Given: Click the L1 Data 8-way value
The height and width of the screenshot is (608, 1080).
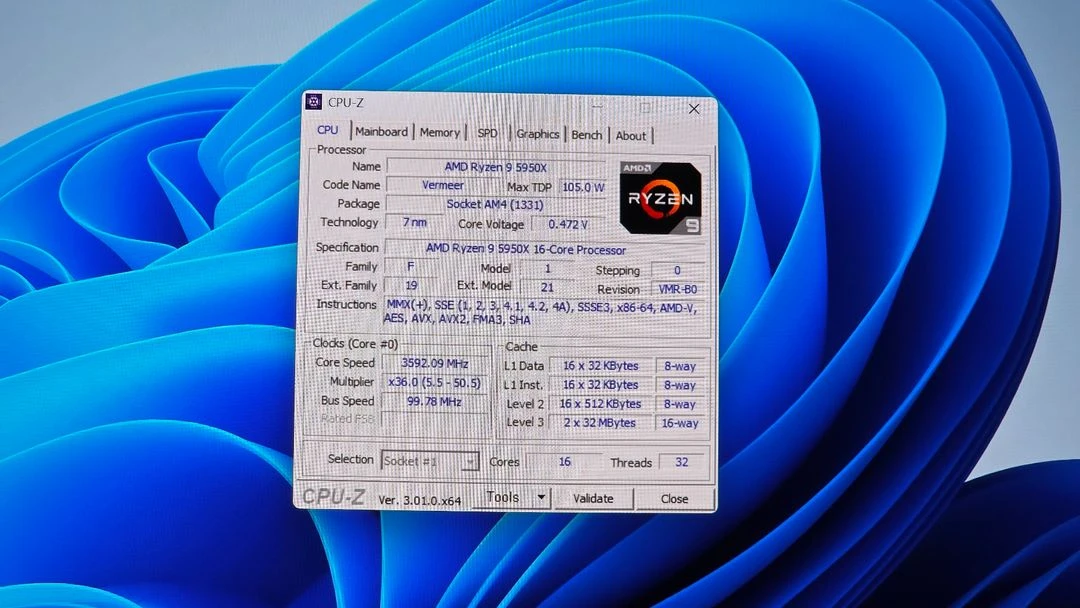Looking at the screenshot, I should click(679, 366).
